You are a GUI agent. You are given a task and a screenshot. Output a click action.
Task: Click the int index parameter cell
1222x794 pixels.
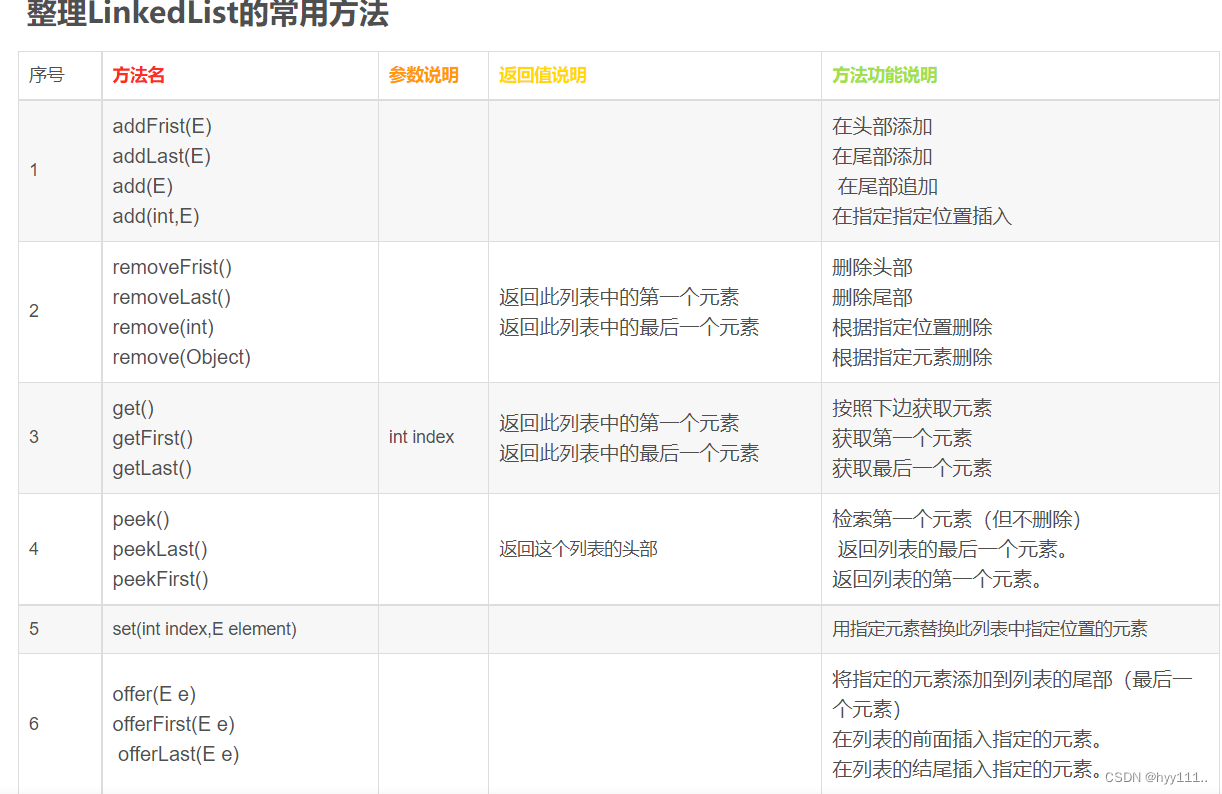pos(420,437)
